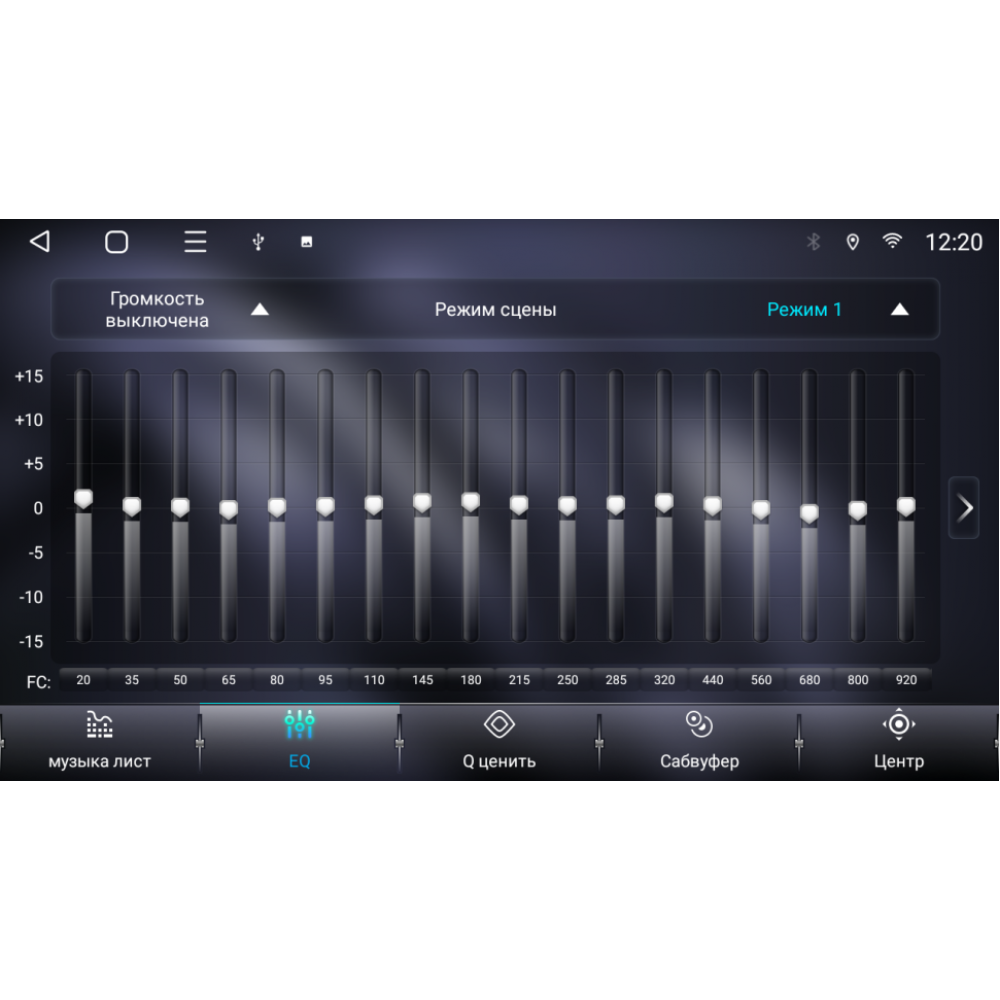Show next frequency bands with right chevron
The image size is (1000, 1000).
tap(964, 508)
